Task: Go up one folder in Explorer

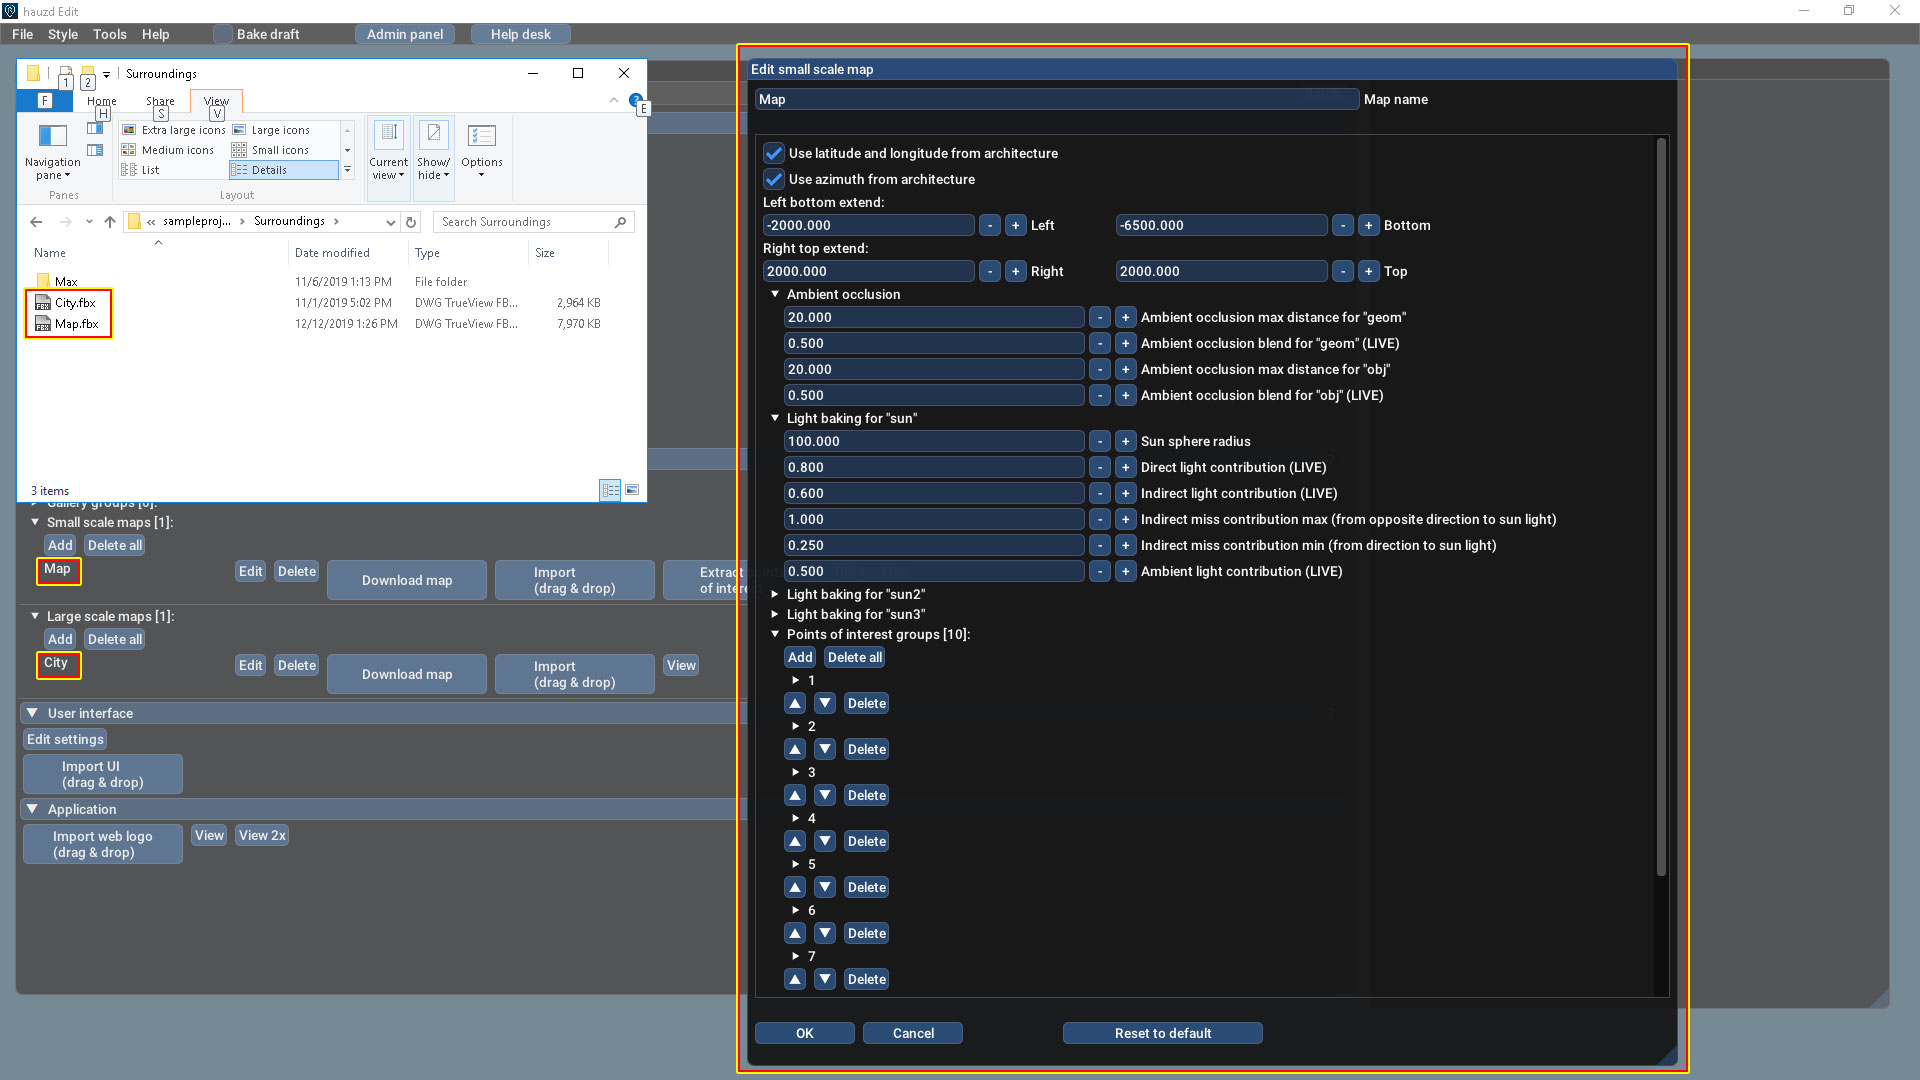Action: (110, 222)
